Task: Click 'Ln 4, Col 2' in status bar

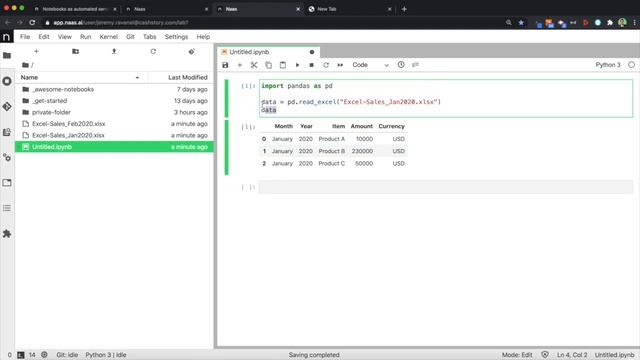Action: coord(572,355)
